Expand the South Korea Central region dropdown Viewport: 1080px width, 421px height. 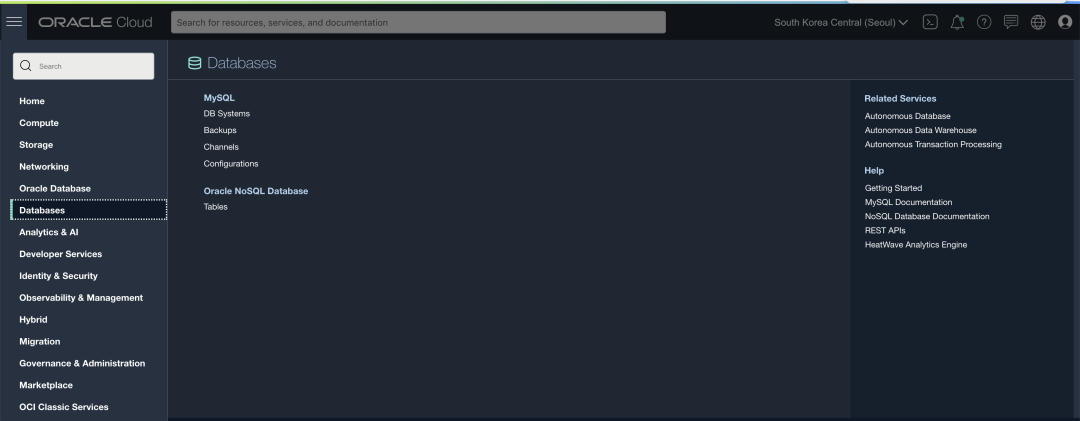pyautogui.click(x=841, y=22)
